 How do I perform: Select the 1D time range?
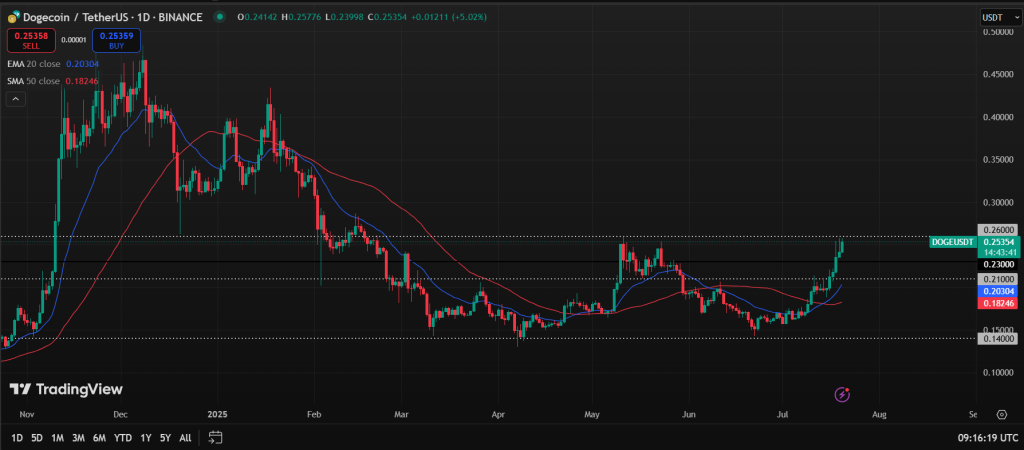point(17,438)
